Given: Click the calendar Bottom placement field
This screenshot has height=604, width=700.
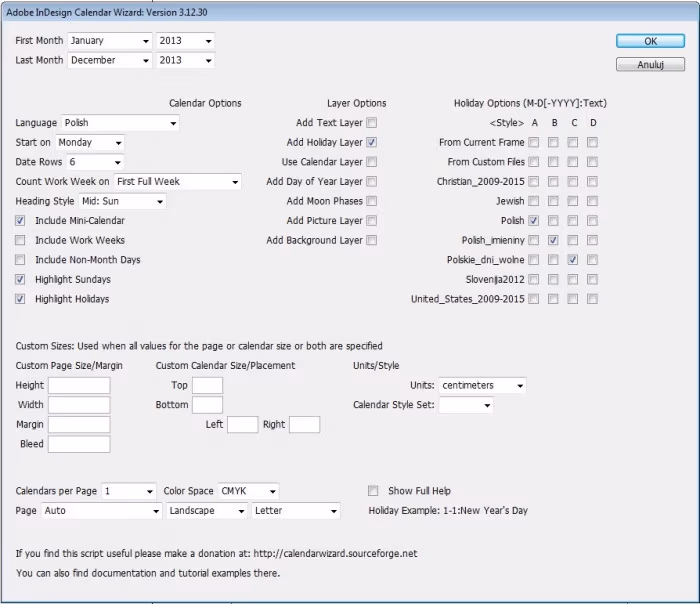Looking at the screenshot, I should [208, 405].
